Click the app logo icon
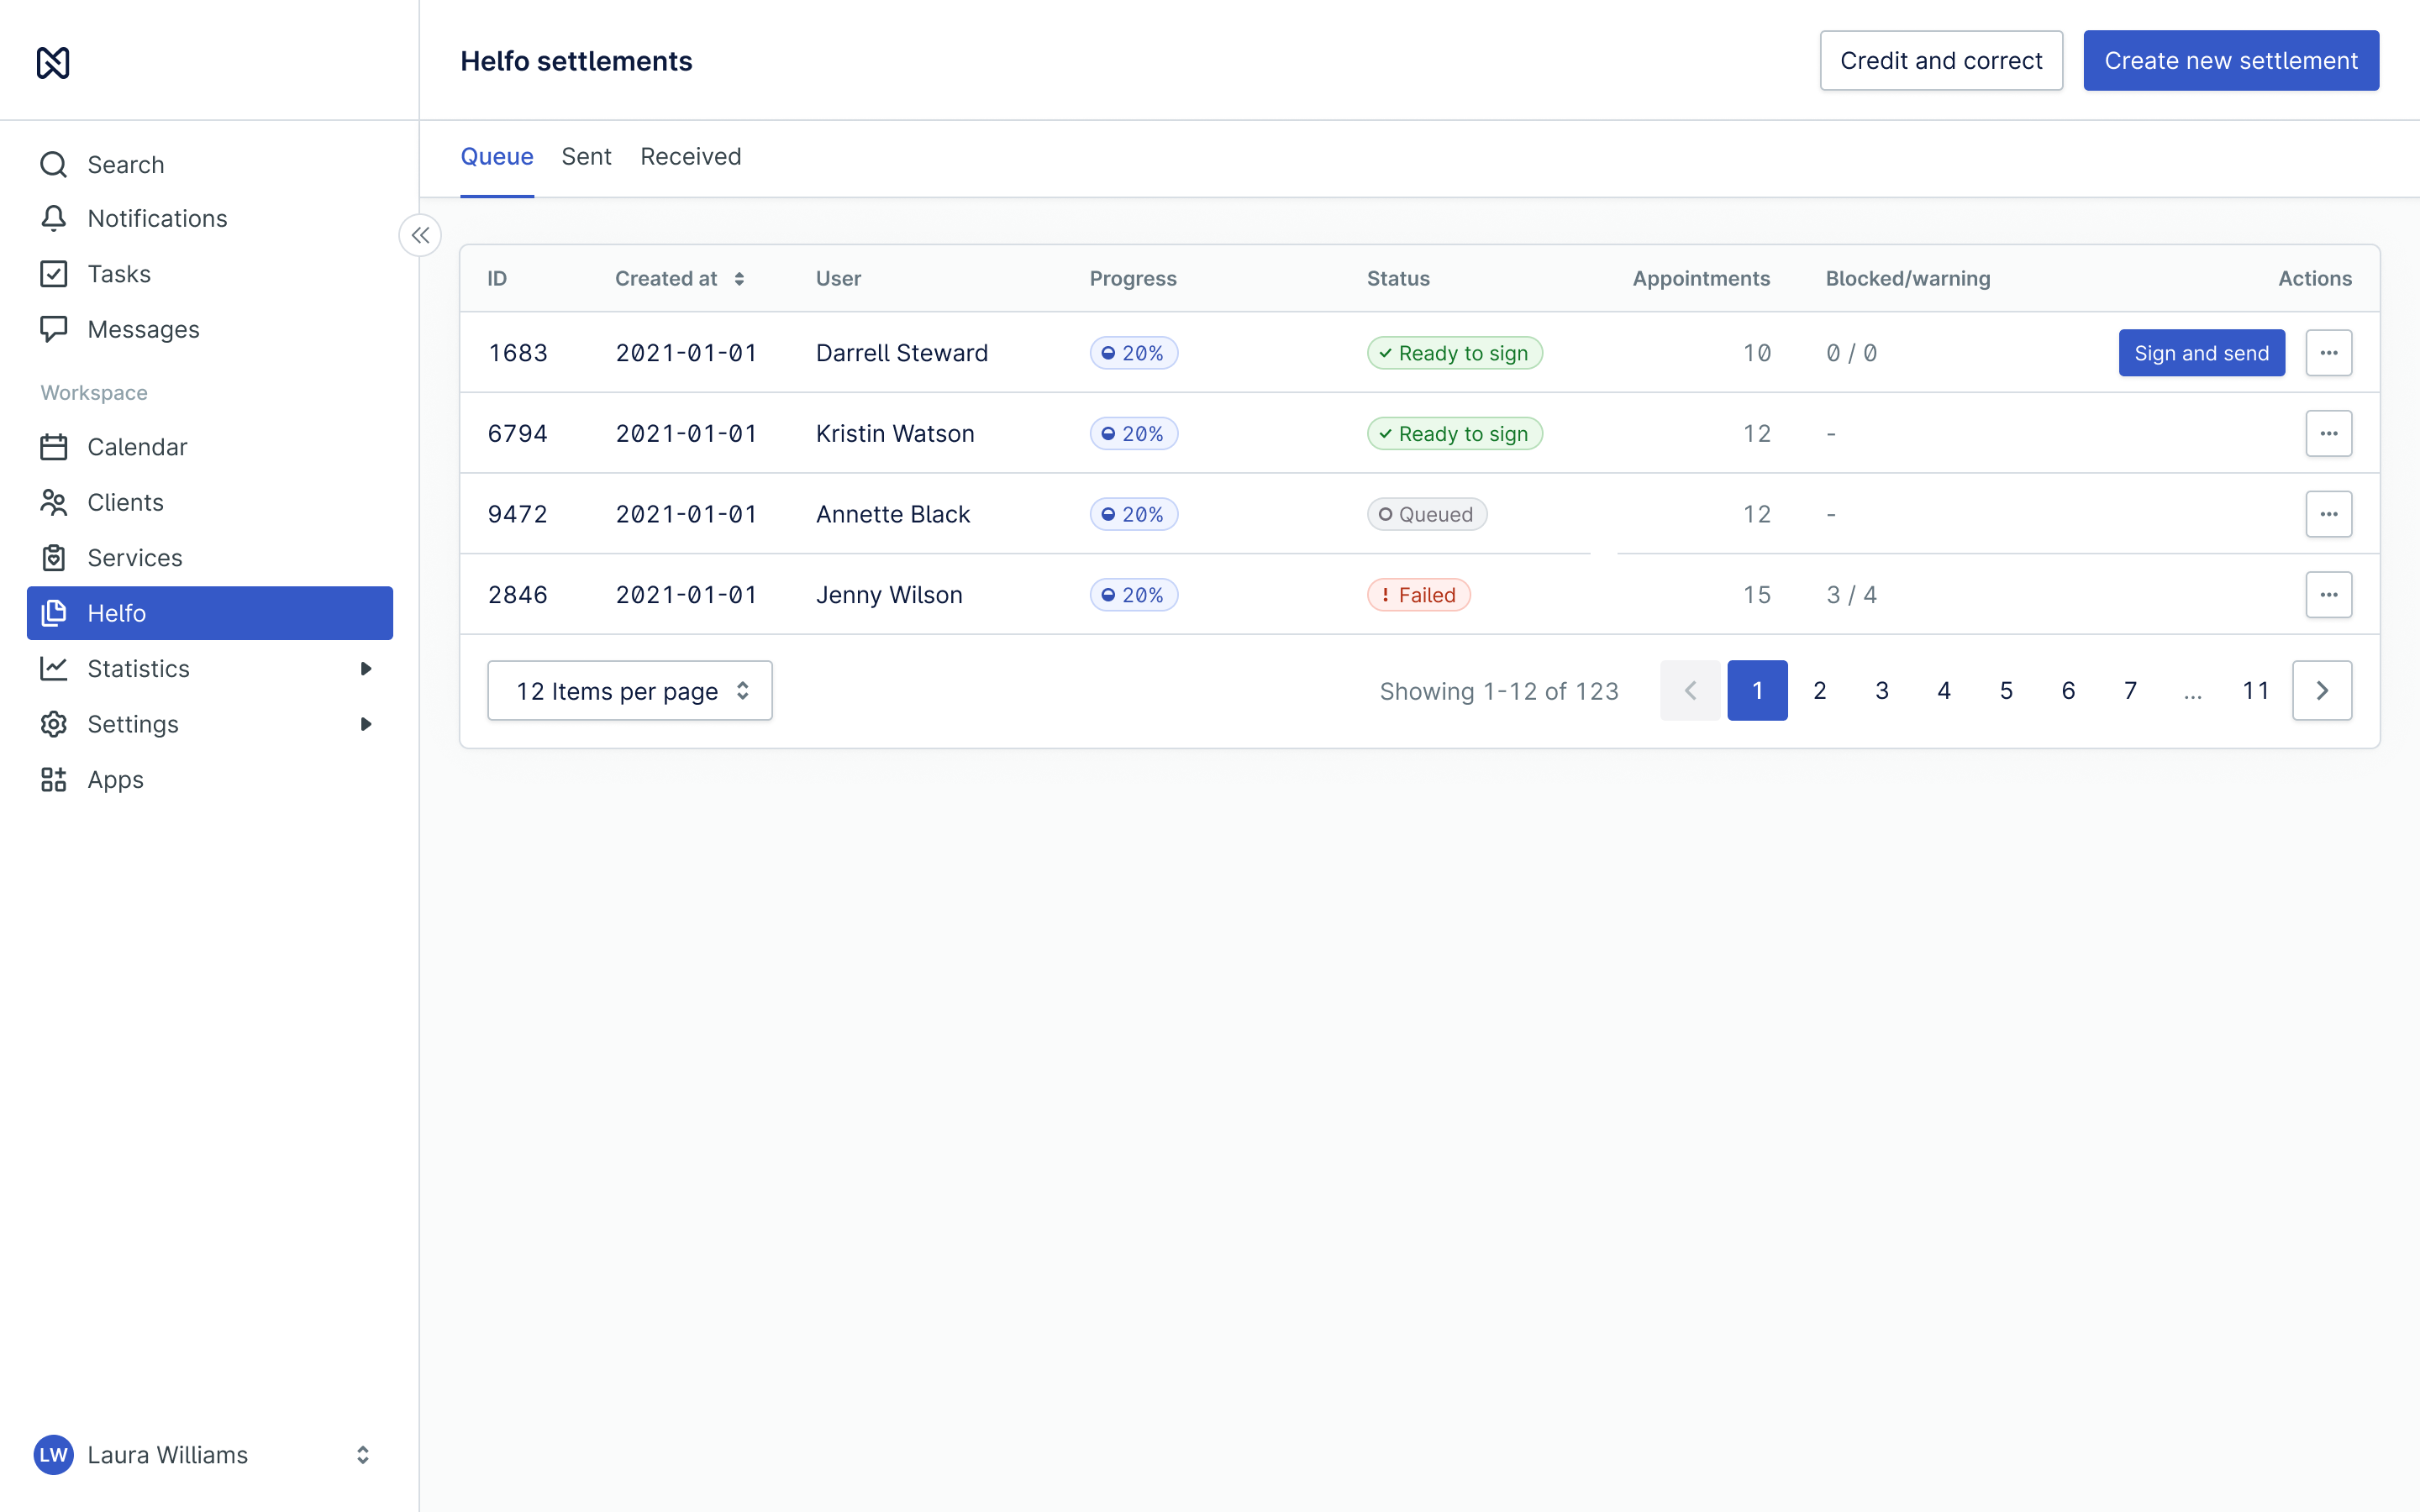 (x=53, y=62)
